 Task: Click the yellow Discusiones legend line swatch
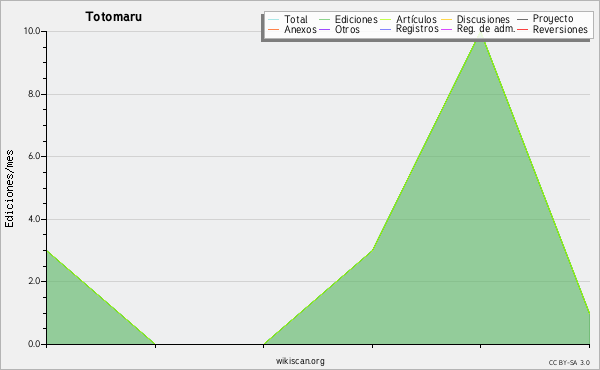pos(447,20)
